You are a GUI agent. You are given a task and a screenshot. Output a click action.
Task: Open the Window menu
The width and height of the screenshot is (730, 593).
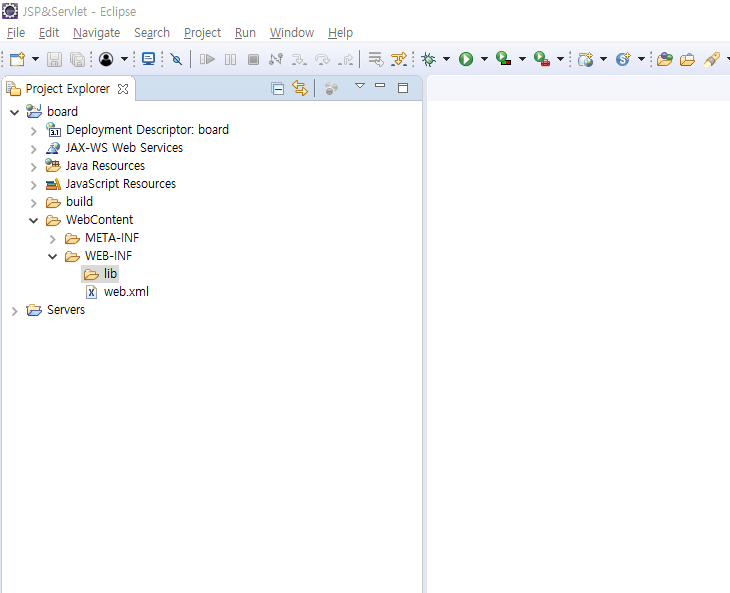pyautogui.click(x=292, y=33)
